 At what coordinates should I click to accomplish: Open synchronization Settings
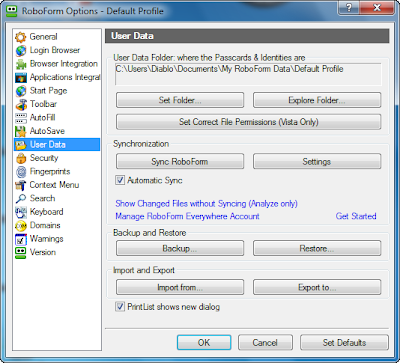(x=317, y=161)
